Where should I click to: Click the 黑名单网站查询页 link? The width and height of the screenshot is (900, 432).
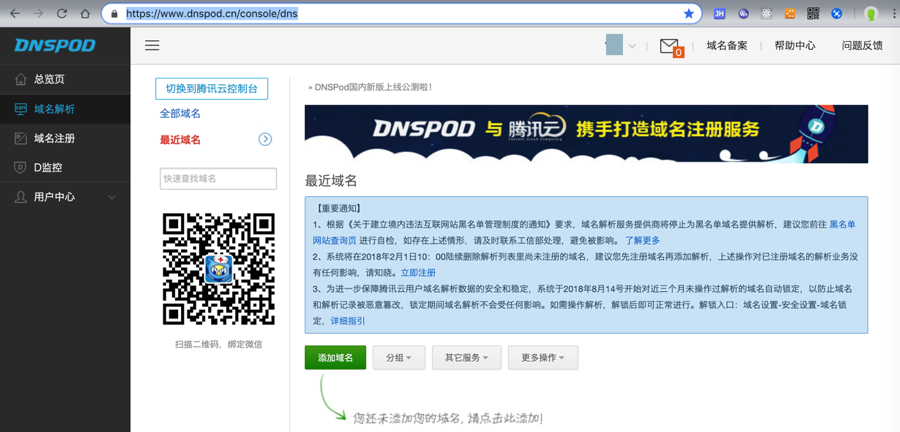coord(843,224)
